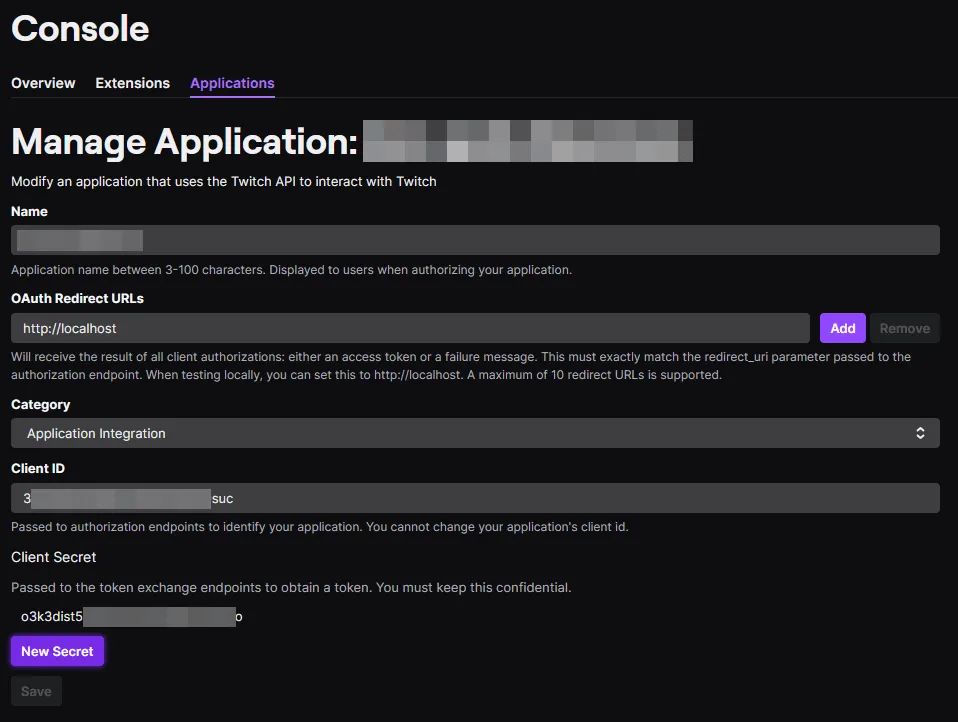
Task: Click inside the Client ID field
Action: [475, 498]
